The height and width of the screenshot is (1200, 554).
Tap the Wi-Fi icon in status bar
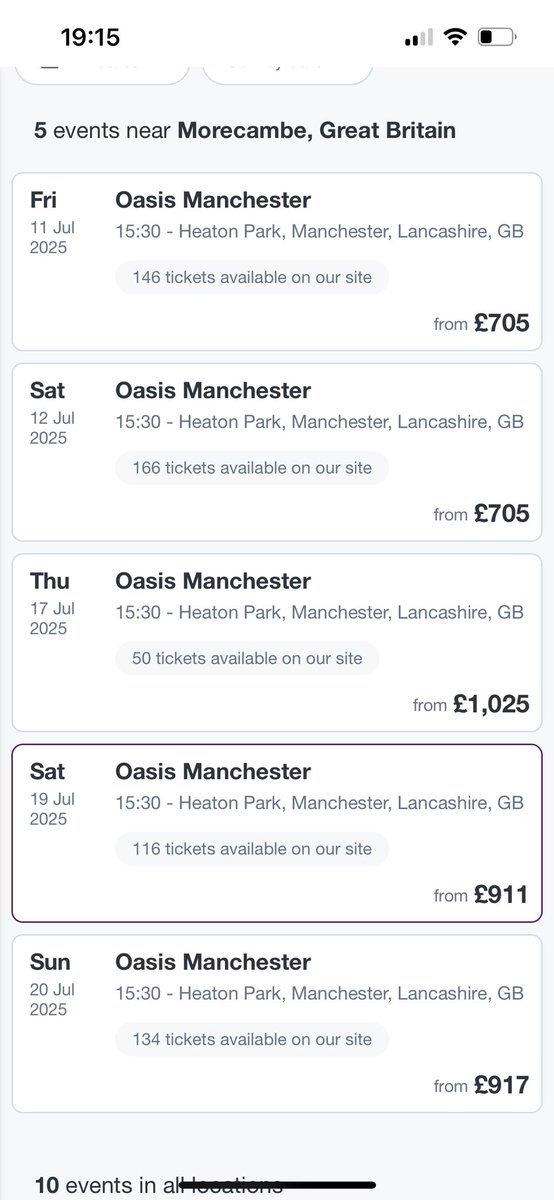[x=456, y=38]
